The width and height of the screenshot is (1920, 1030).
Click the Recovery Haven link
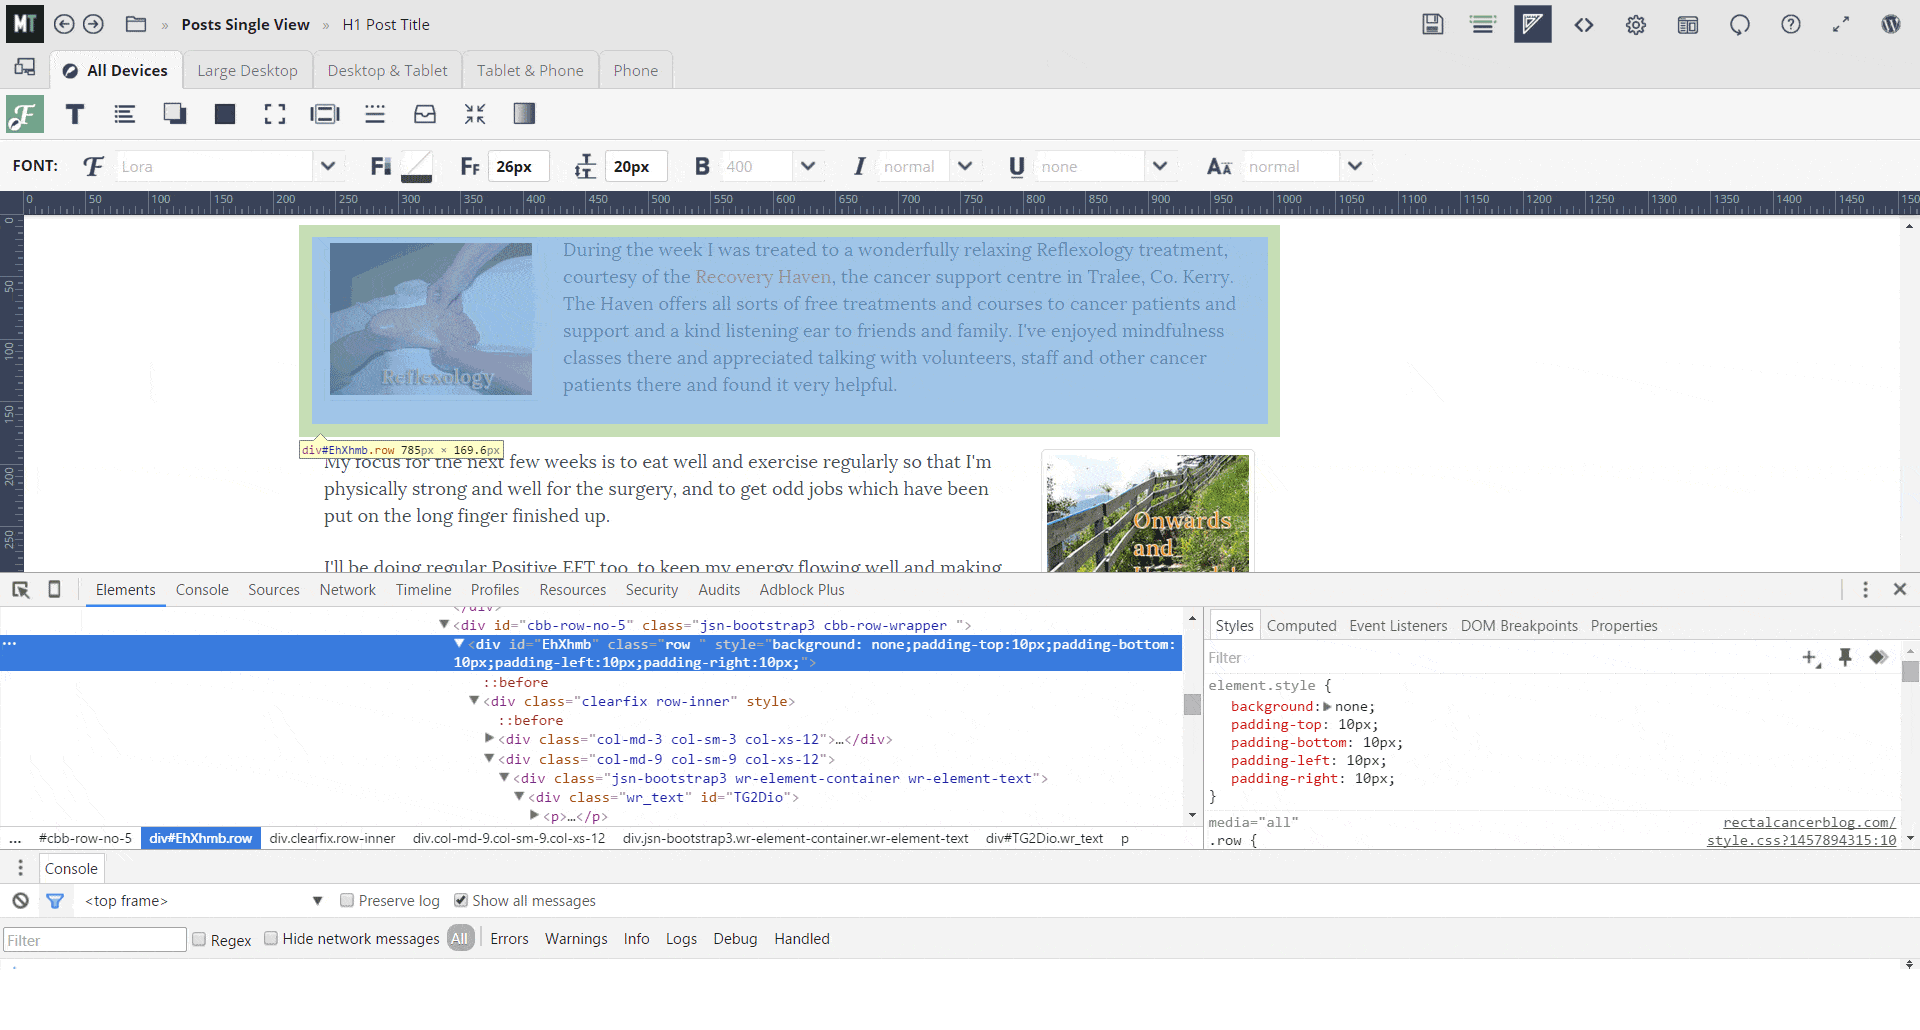tap(763, 277)
